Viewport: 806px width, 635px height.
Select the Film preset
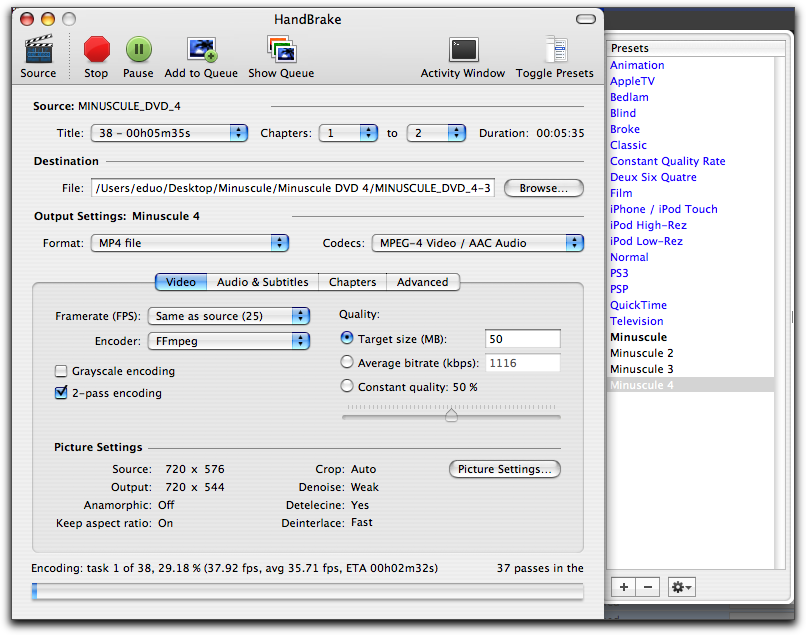tap(690, 193)
